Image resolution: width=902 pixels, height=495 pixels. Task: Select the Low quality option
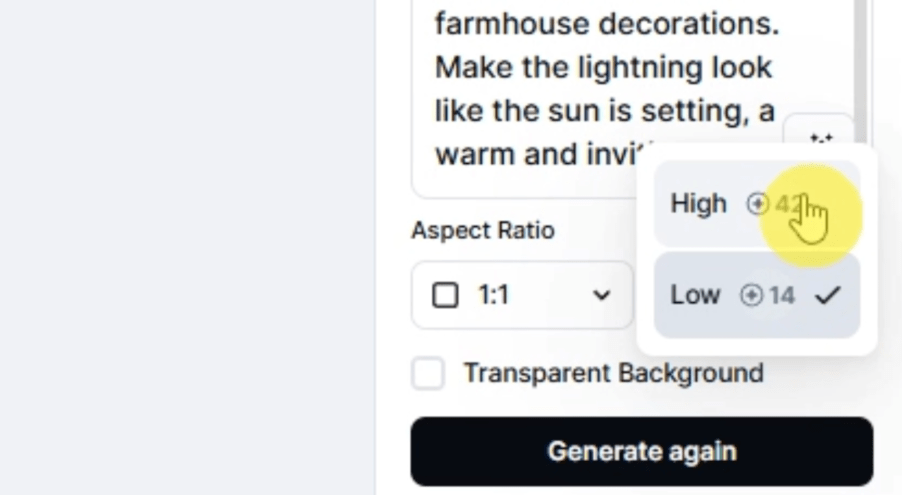pyautogui.click(x=695, y=295)
